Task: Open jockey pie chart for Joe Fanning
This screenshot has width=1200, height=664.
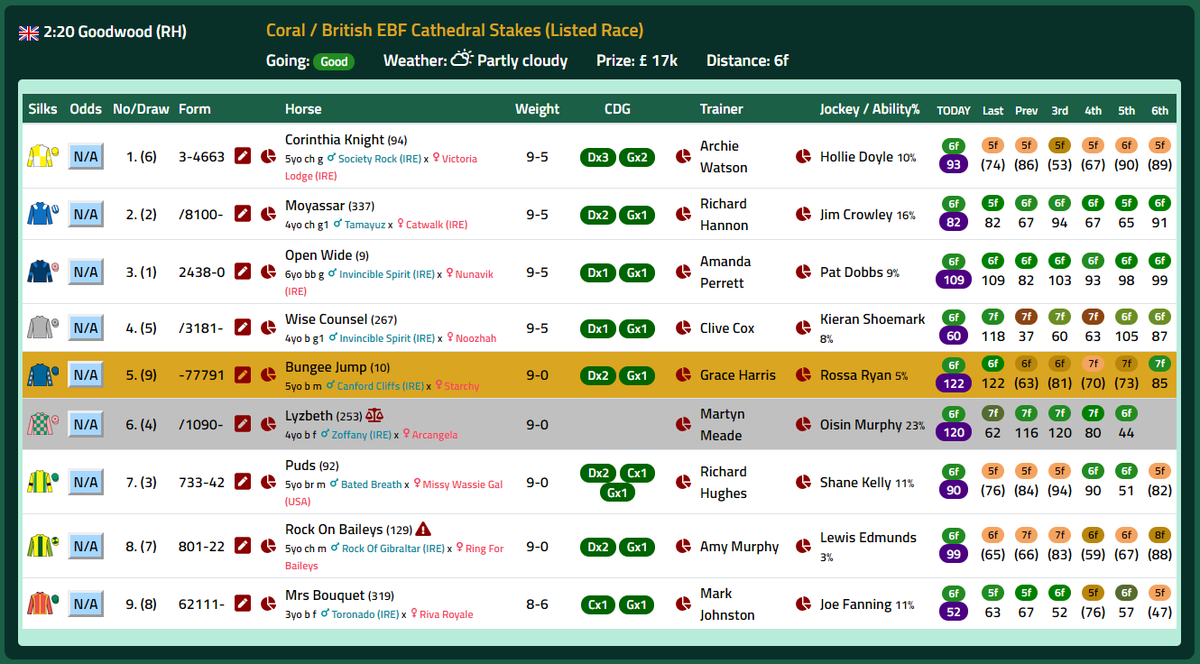Action: [x=803, y=604]
